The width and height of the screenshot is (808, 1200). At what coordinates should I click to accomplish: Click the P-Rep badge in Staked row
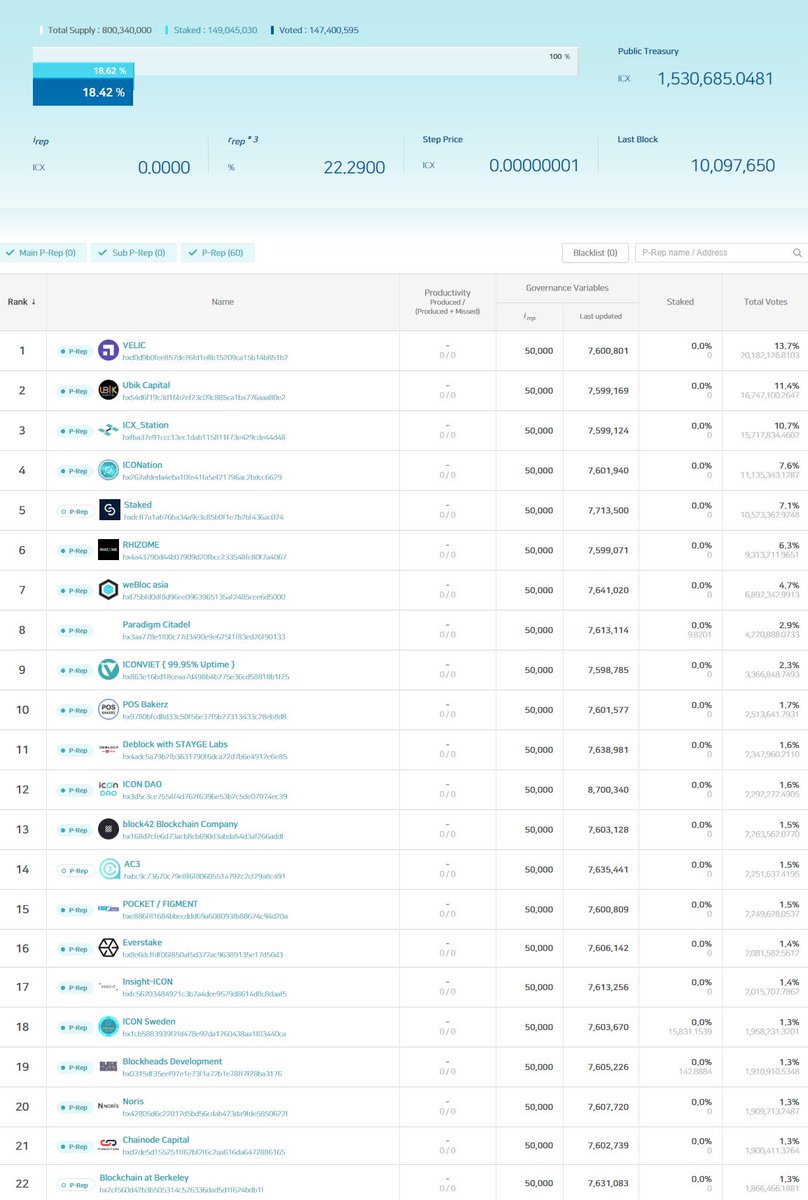[x=76, y=511]
